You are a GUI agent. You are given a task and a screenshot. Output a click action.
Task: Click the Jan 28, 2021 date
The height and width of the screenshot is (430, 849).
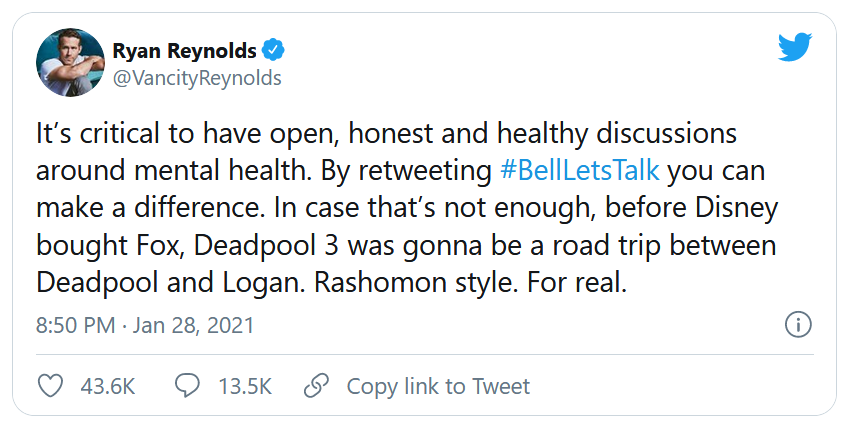coord(195,326)
